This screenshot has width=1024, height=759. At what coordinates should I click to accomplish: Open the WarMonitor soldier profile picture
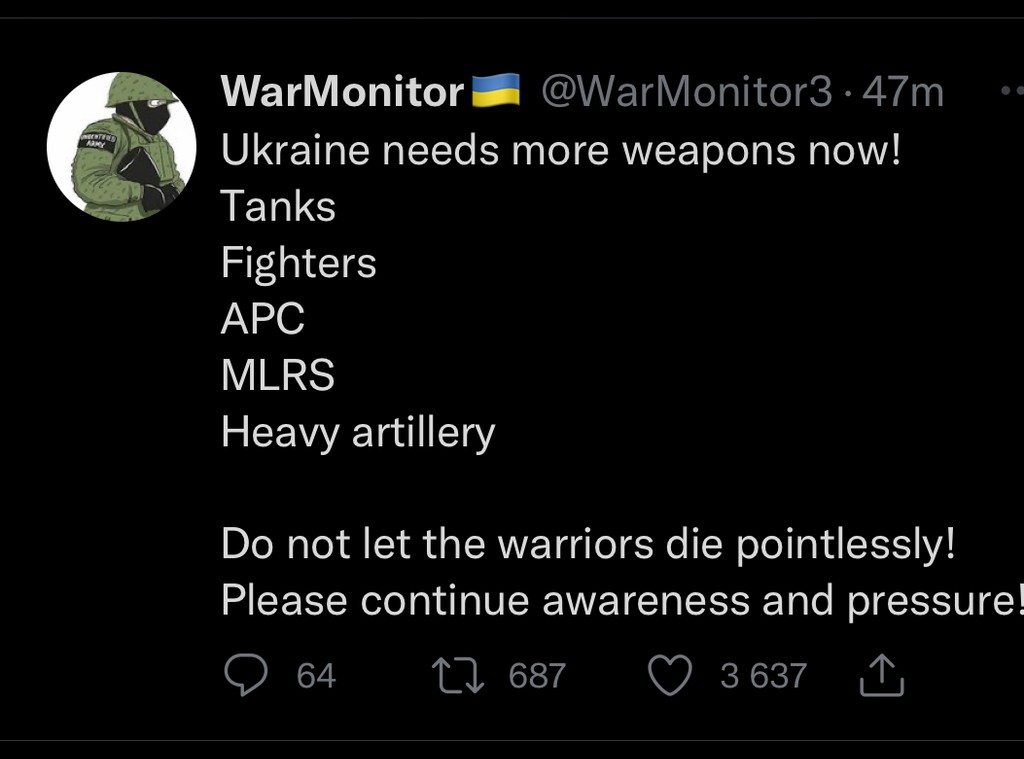coord(121,146)
